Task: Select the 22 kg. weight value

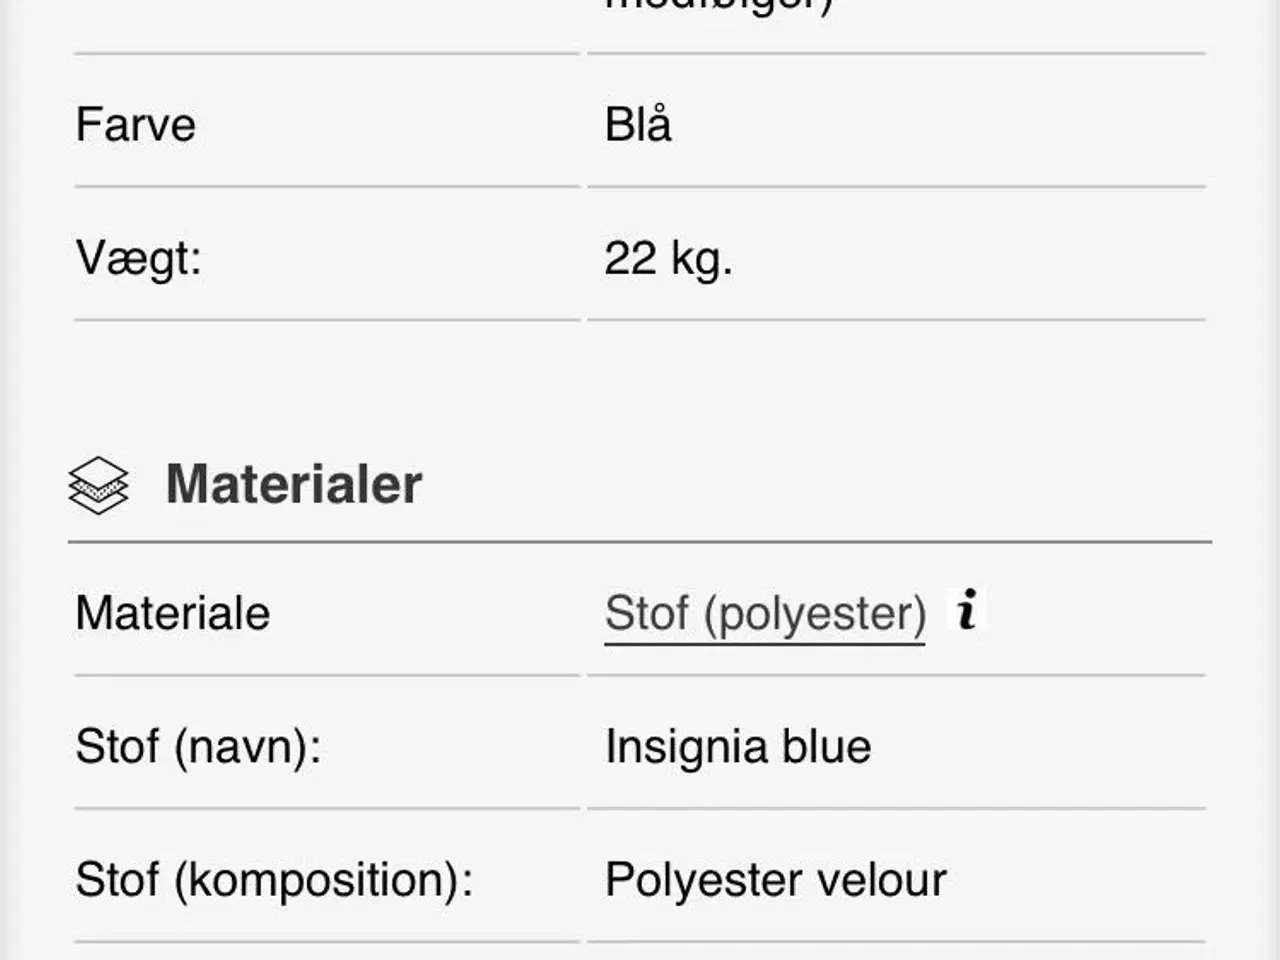Action: click(x=668, y=258)
